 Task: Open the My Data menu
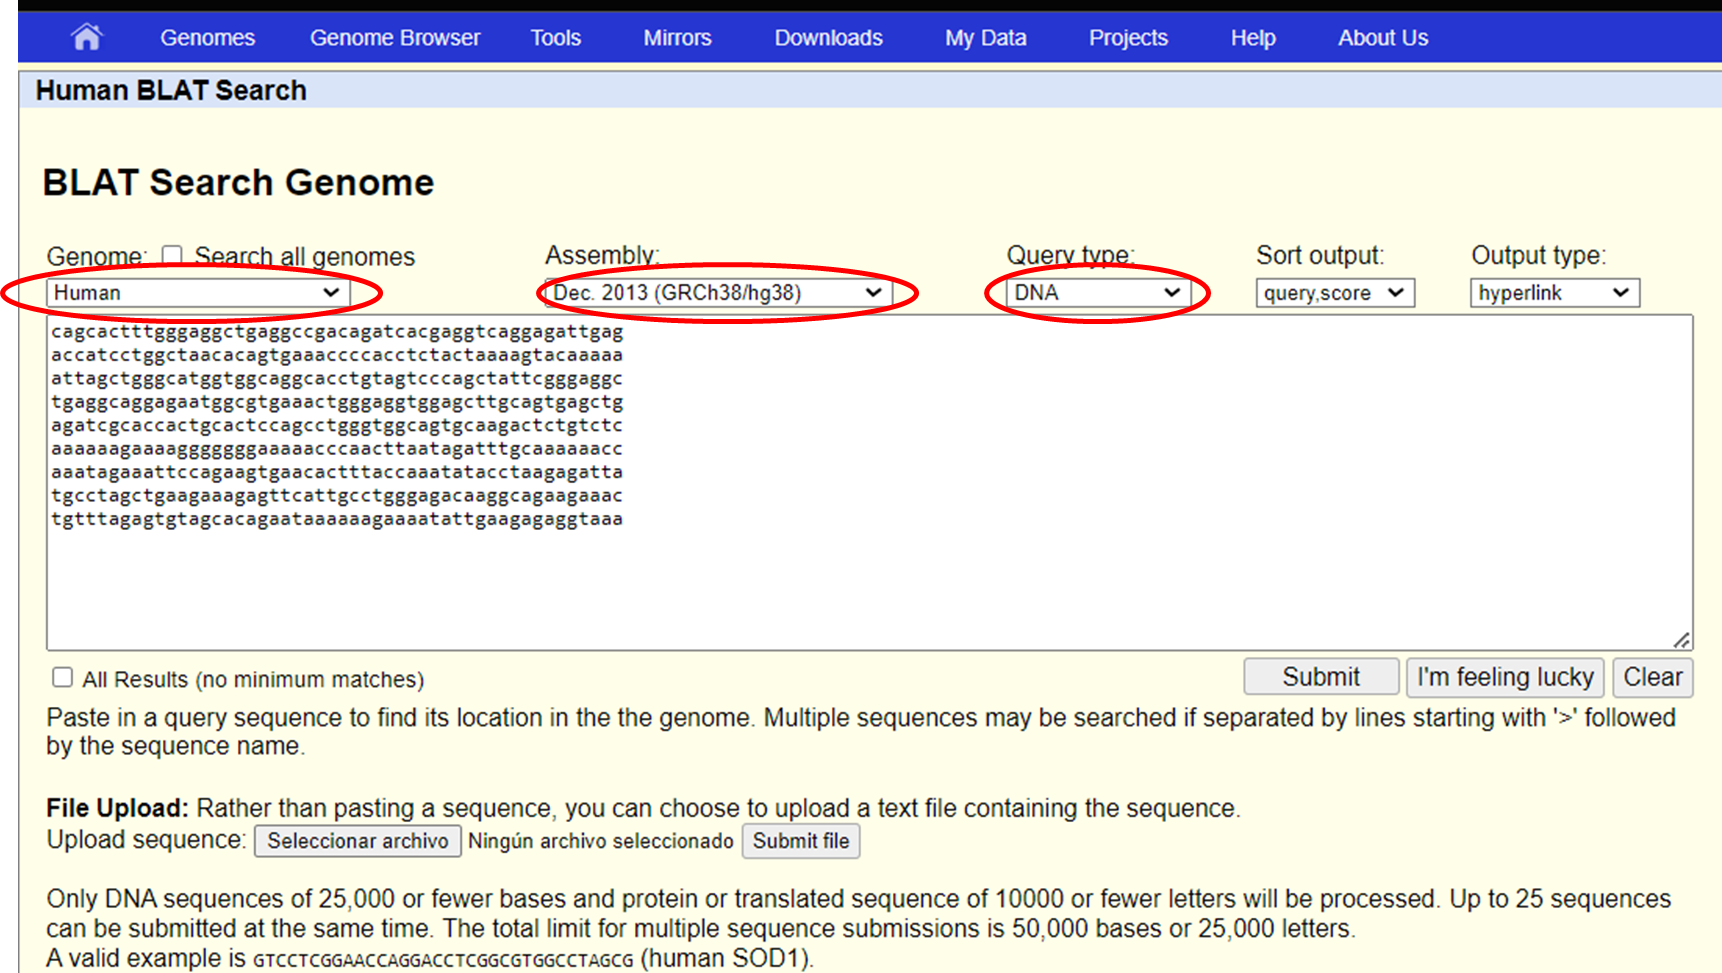(x=985, y=38)
